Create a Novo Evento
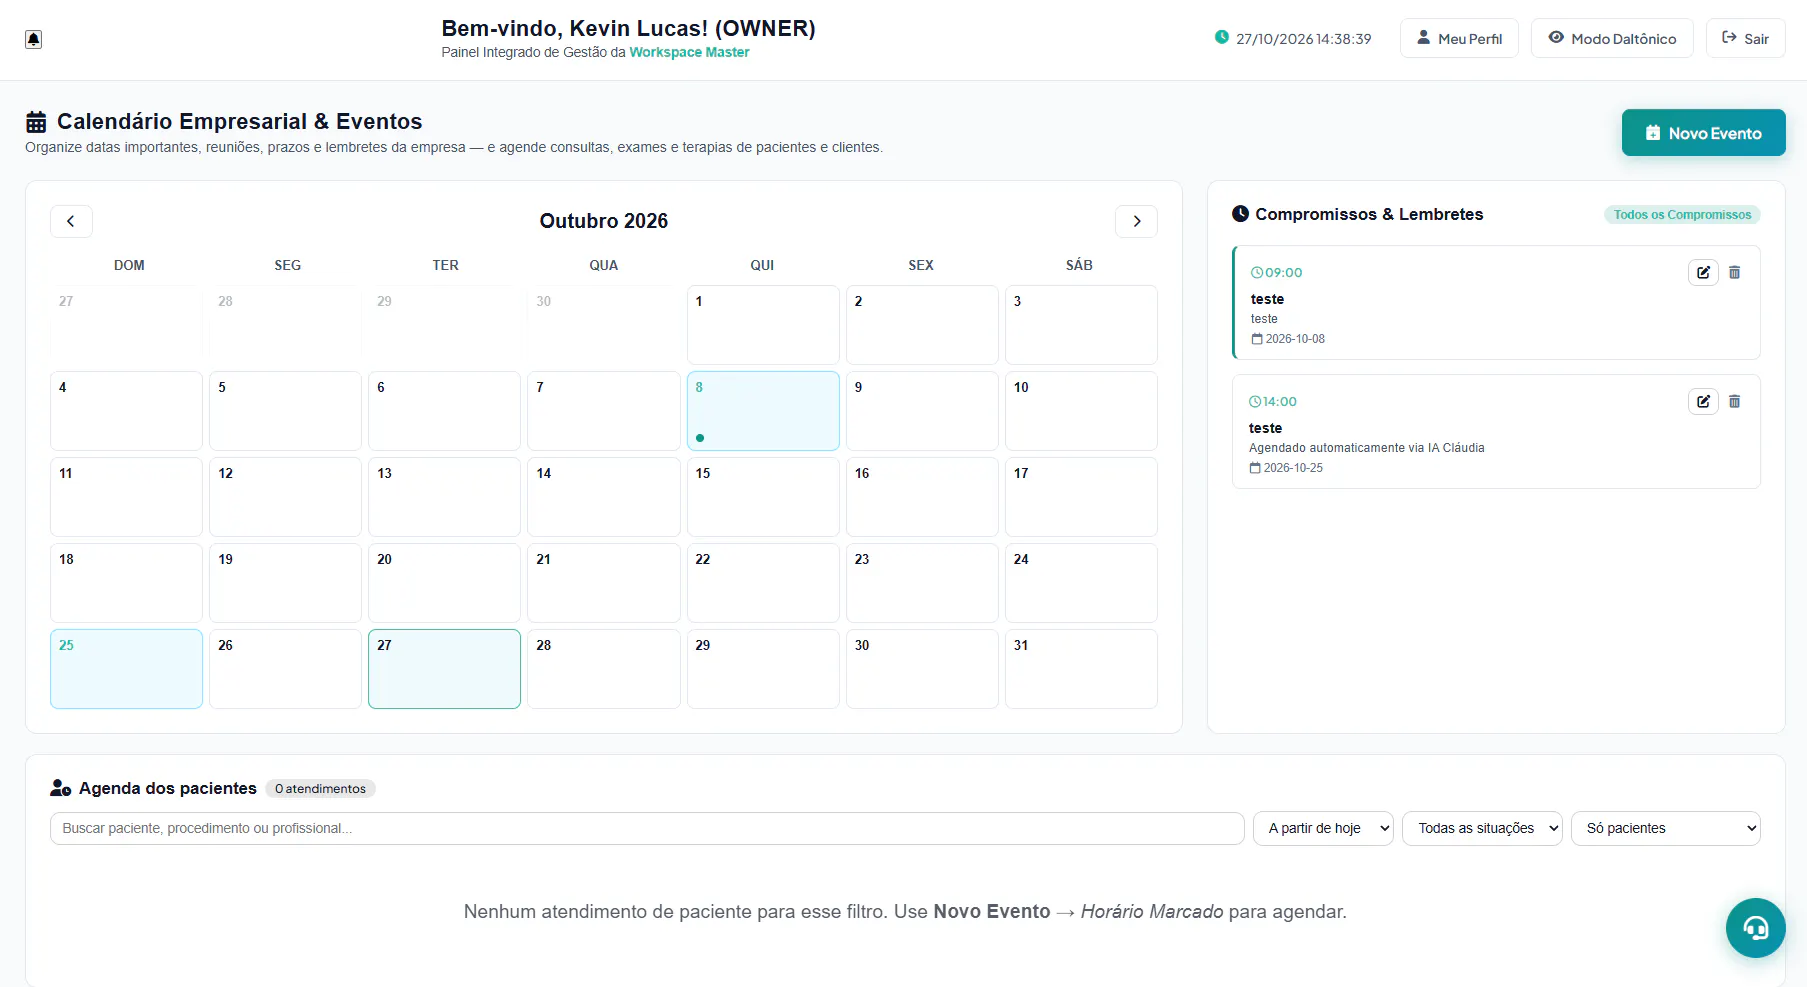The height and width of the screenshot is (987, 1807). pos(1703,133)
